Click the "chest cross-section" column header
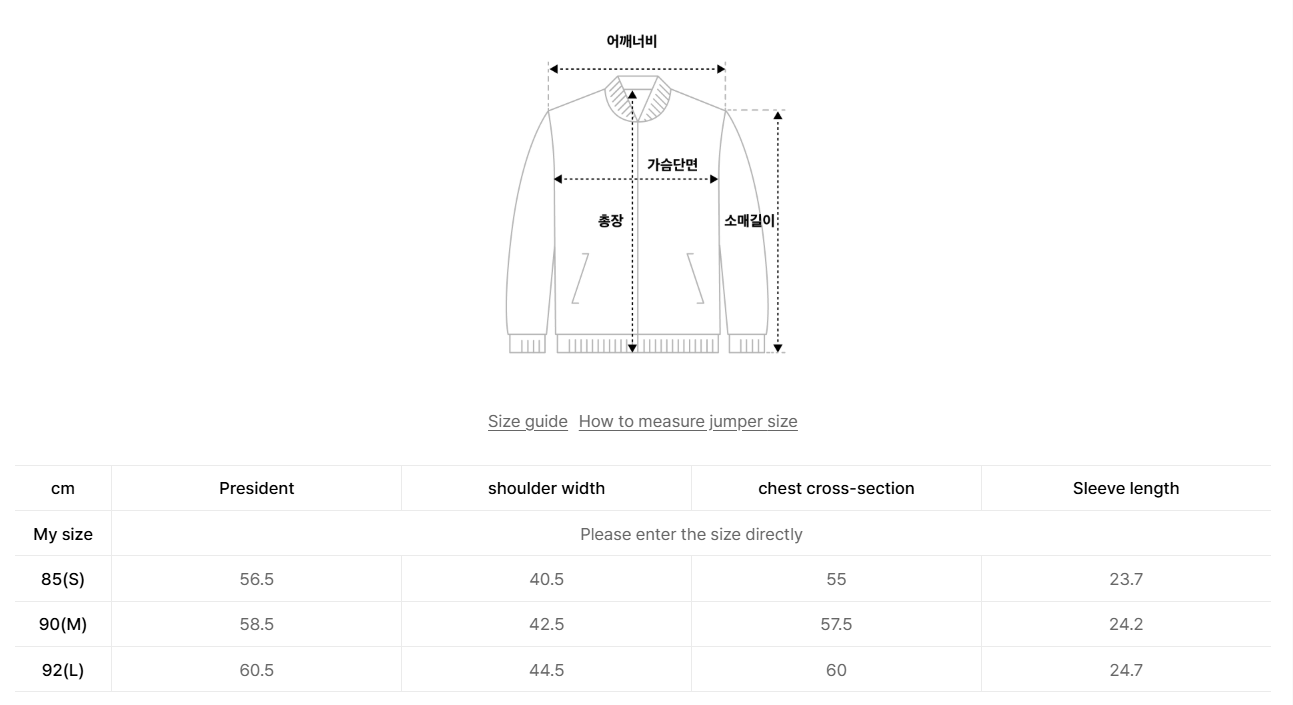Screen dimensions: 1293x705 click(836, 488)
